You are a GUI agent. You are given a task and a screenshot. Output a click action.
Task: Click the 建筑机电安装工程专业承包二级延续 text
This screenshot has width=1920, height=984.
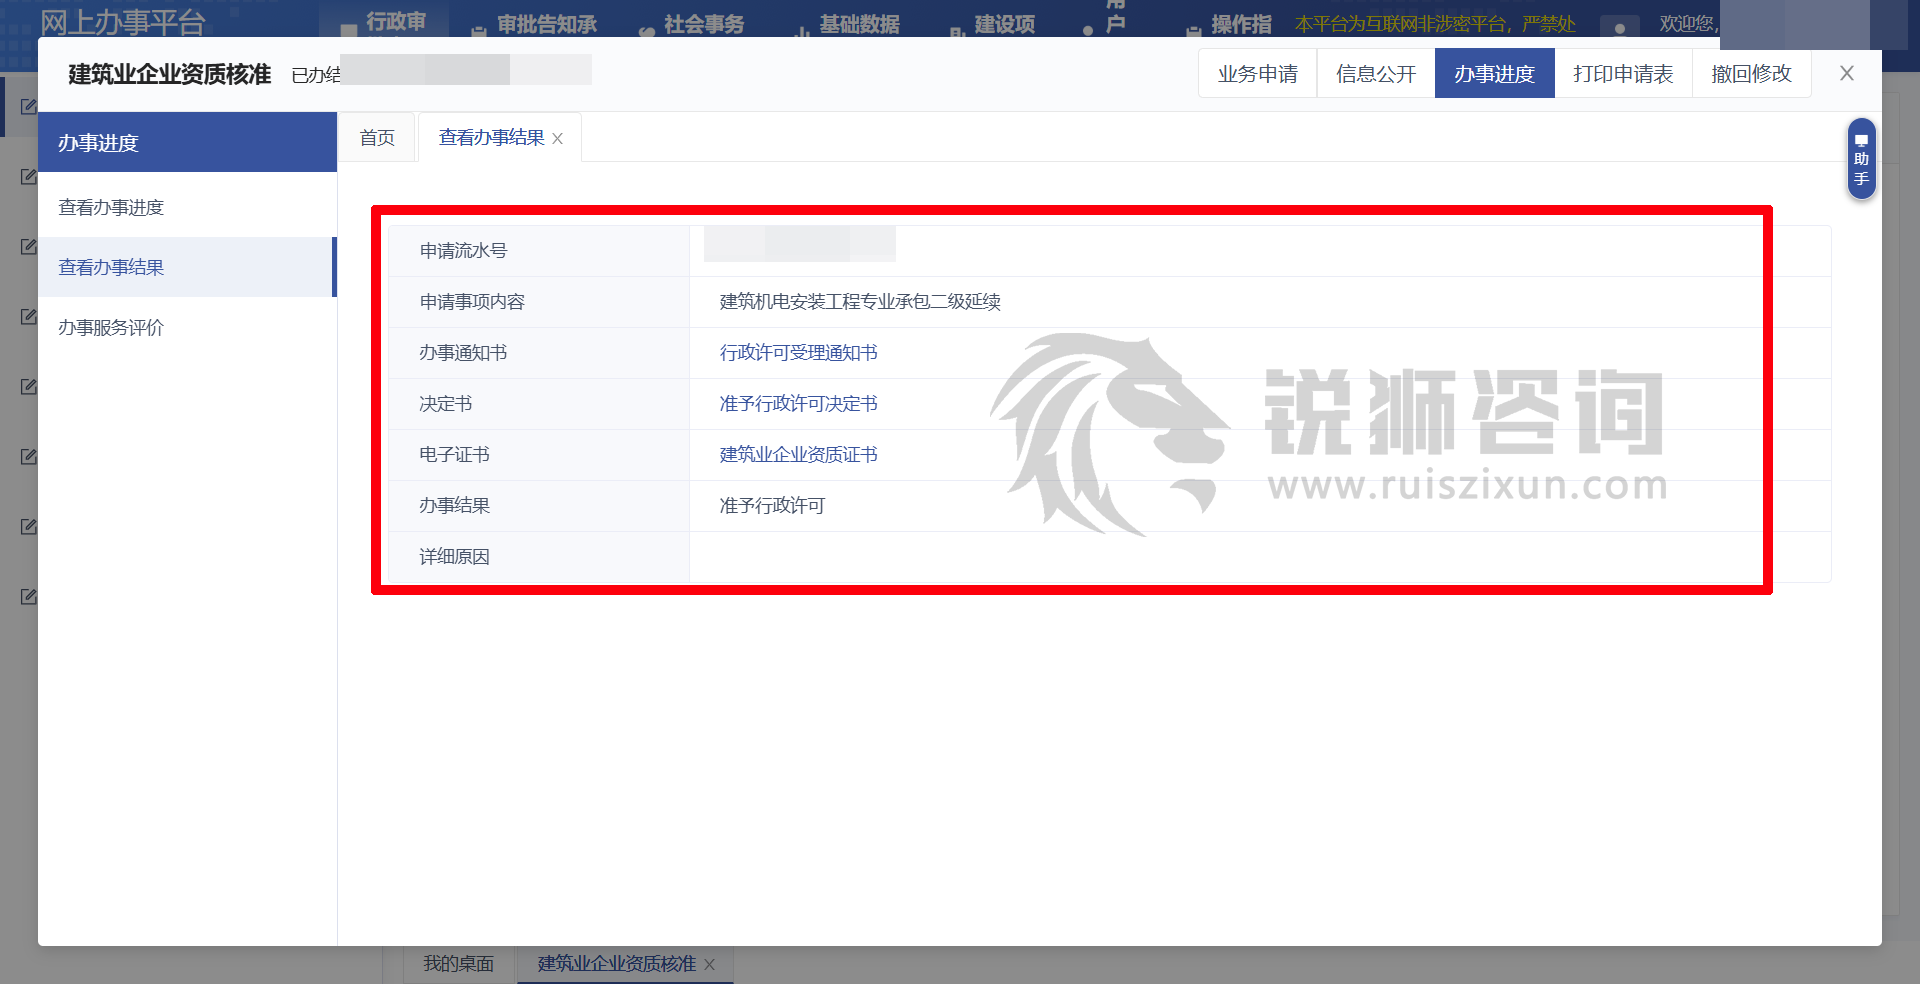pos(860,302)
